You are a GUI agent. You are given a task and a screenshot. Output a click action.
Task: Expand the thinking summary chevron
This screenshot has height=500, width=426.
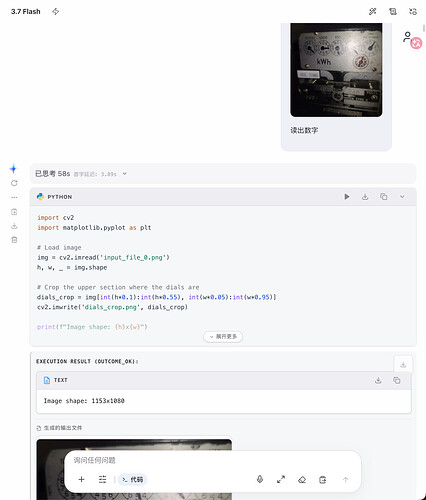[124, 174]
